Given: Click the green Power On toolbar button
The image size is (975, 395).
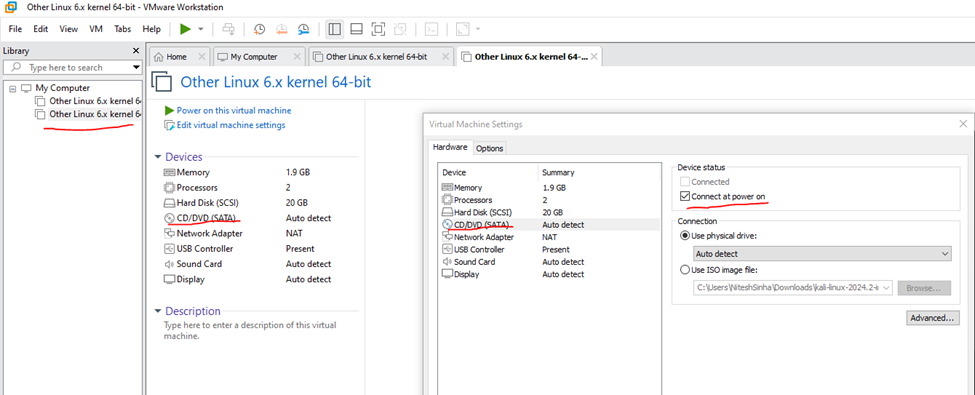Looking at the screenshot, I should tap(185, 29).
